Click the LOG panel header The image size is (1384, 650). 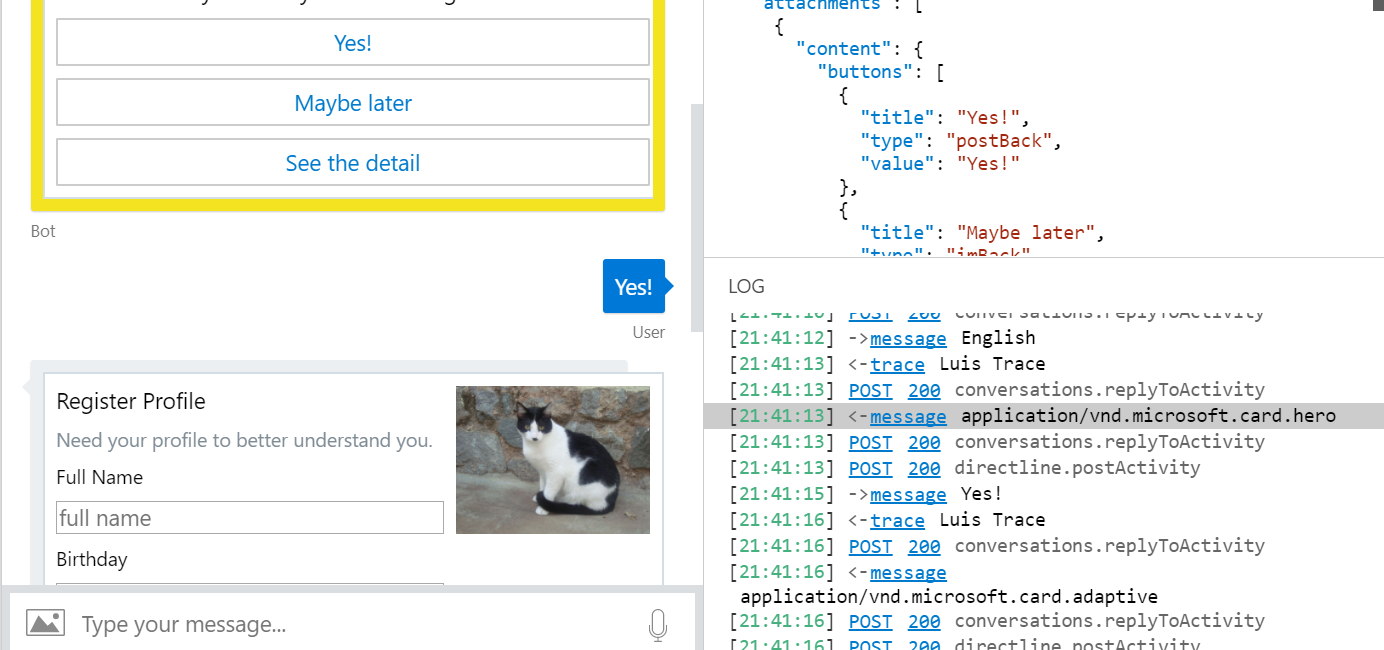[x=745, y=286]
